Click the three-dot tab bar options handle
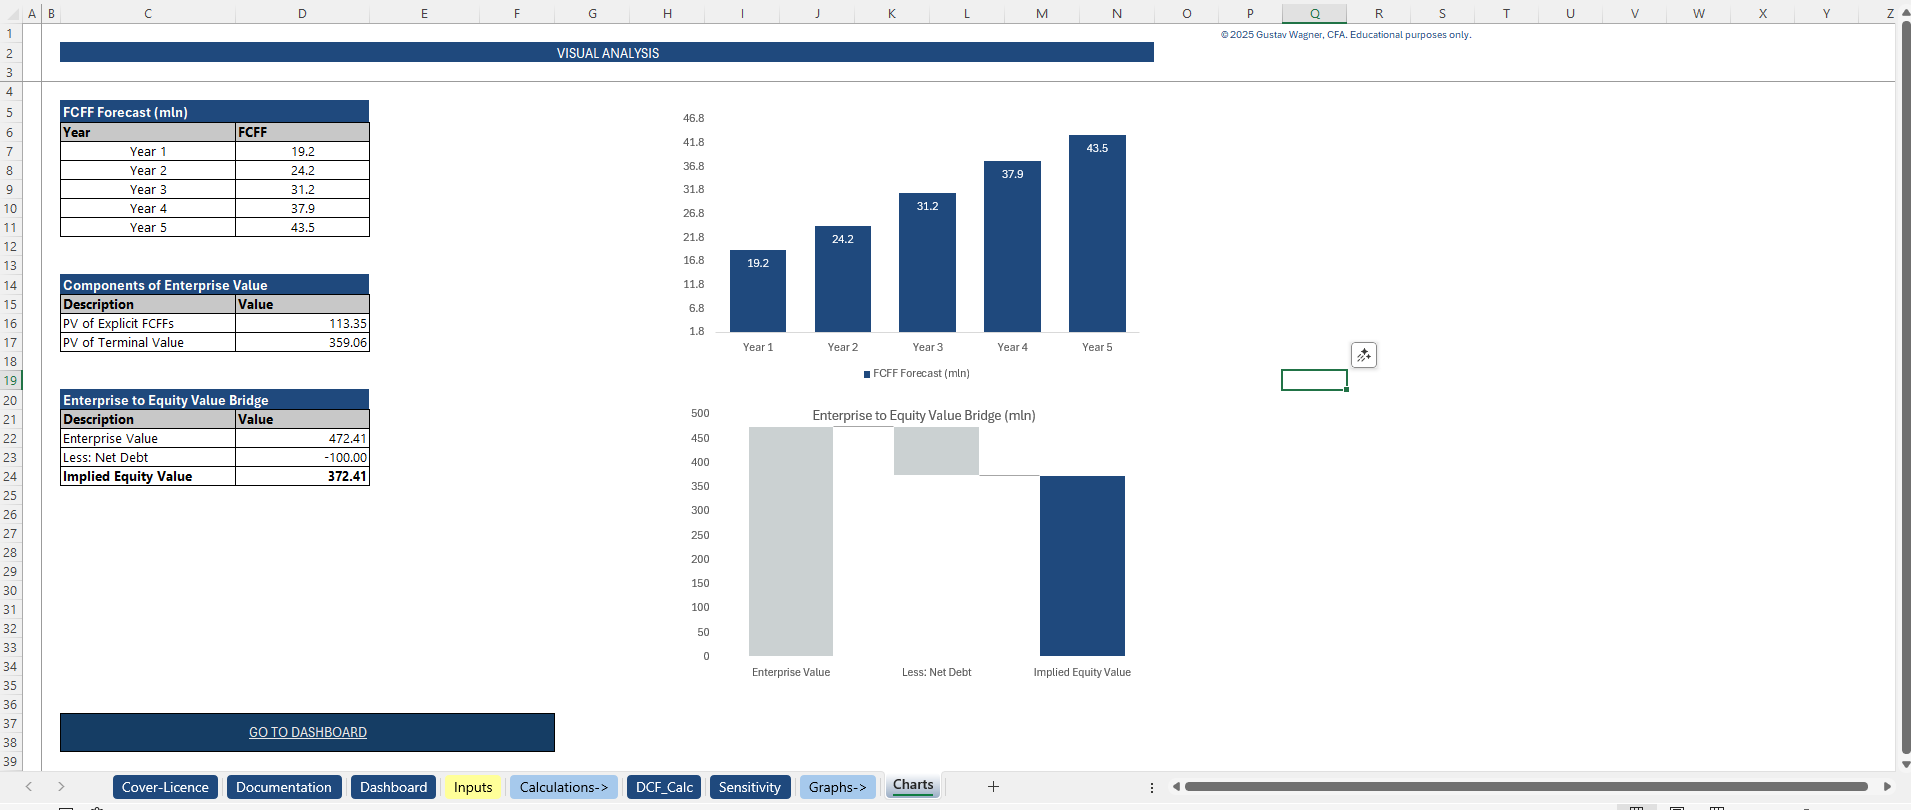The image size is (1911, 810). 1152,787
